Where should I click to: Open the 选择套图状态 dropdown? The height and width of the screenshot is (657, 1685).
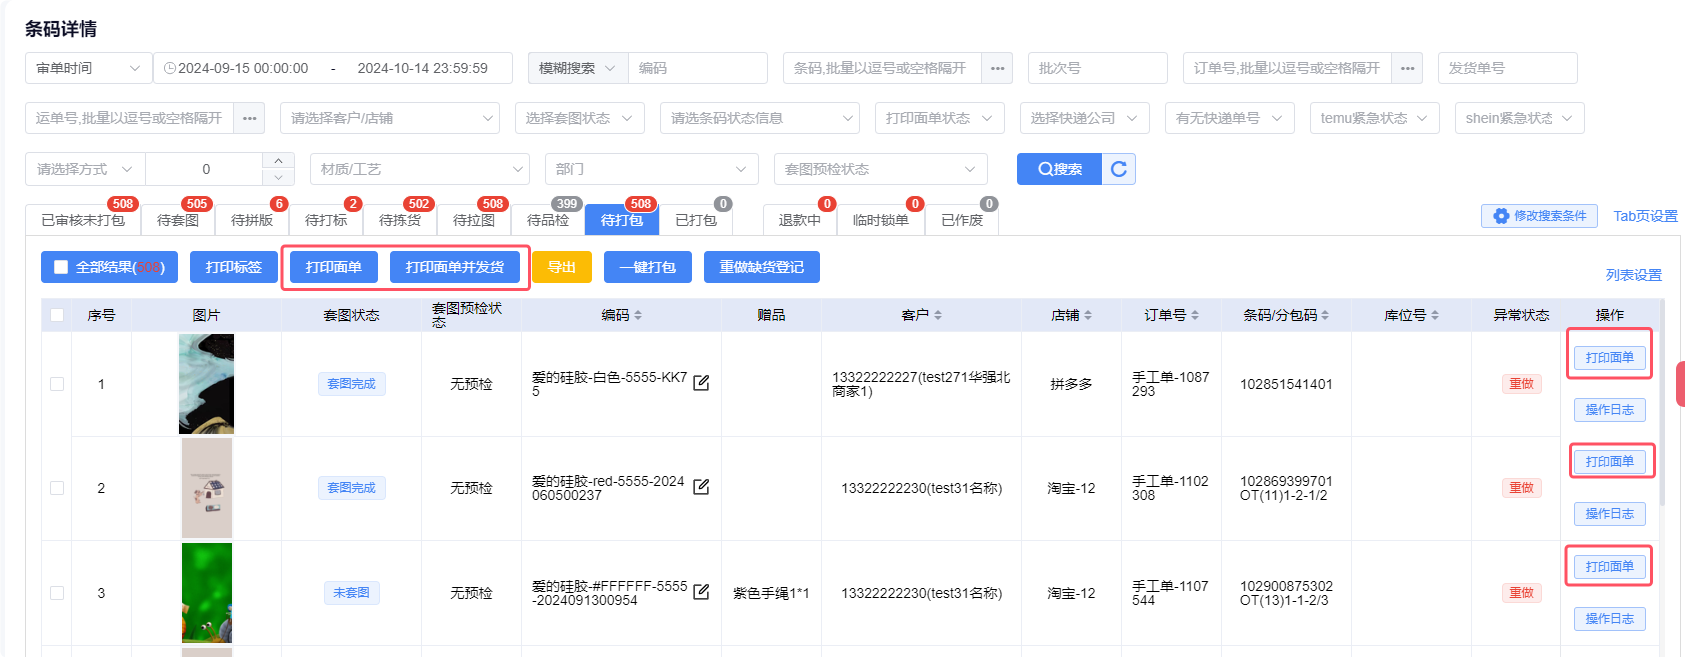579,118
